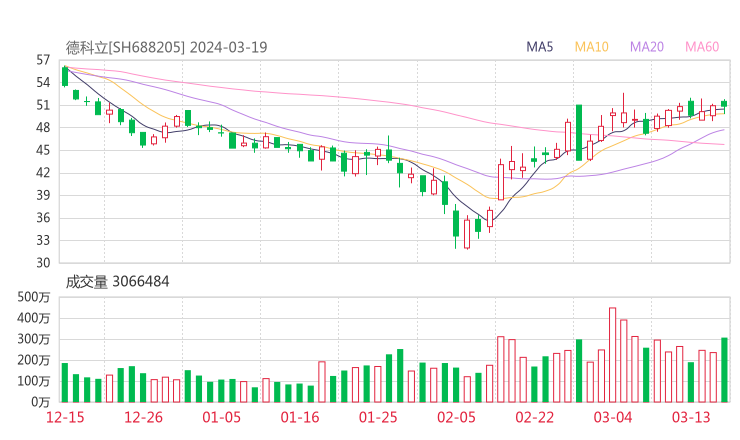Click the 02-05 date axis label

click(x=456, y=416)
